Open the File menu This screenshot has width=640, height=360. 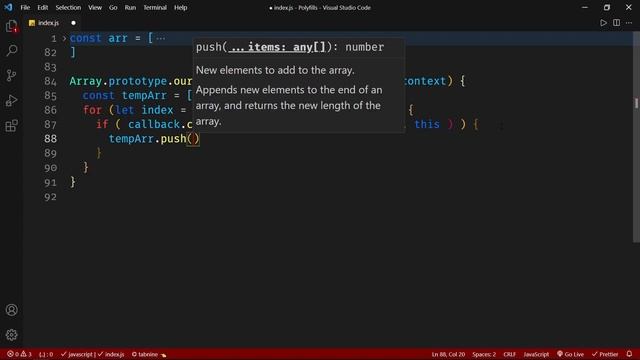pyautogui.click(x=25, y=7)
